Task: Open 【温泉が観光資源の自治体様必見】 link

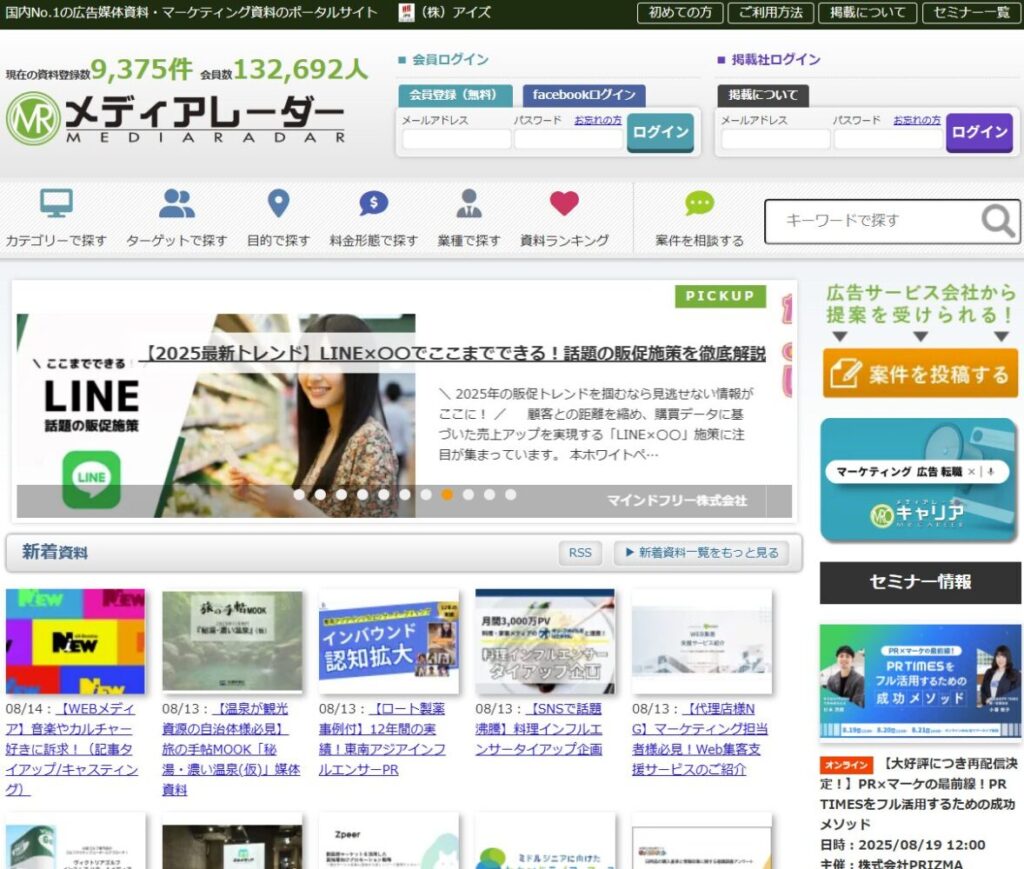Action: point(231,749)
